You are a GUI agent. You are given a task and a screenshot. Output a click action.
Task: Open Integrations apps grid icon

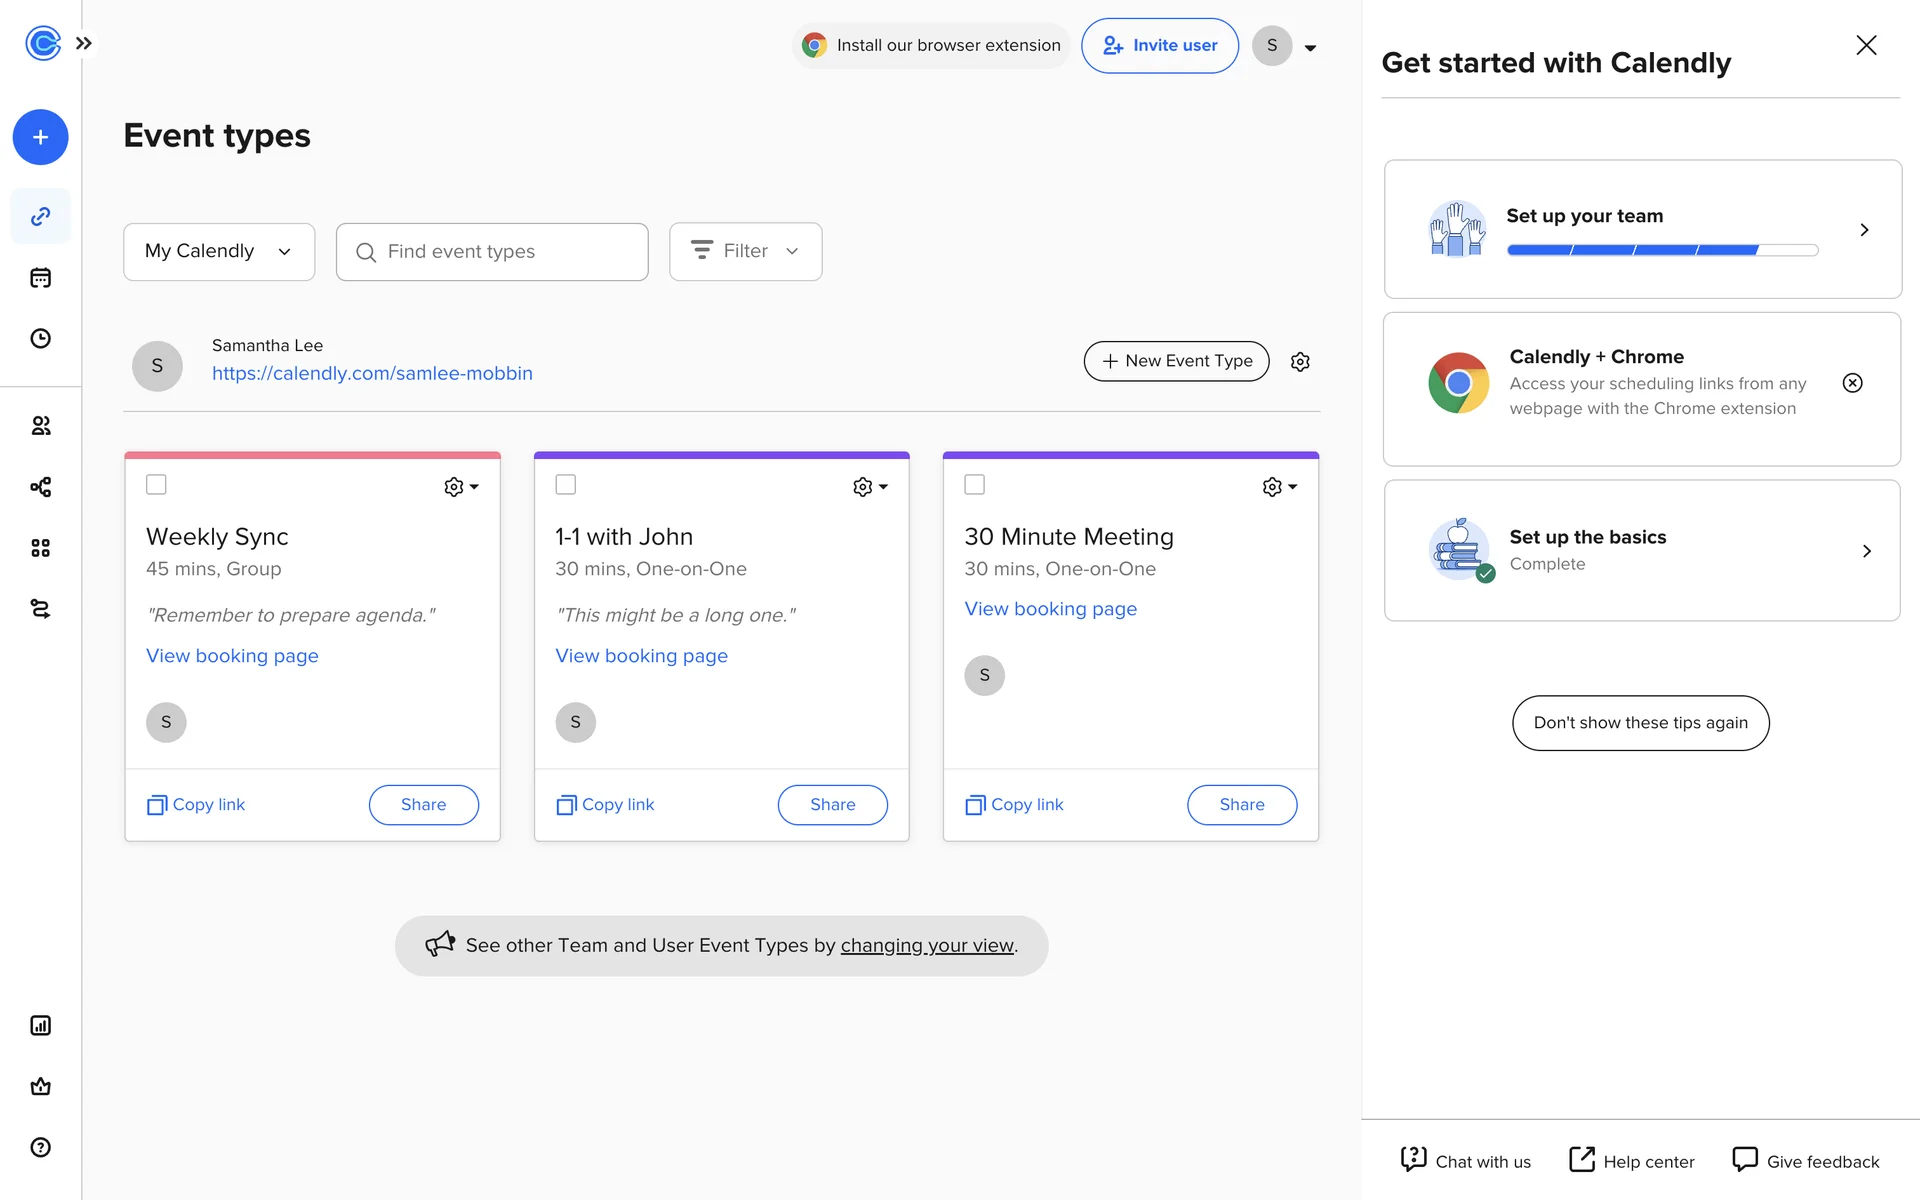(40, 548)
